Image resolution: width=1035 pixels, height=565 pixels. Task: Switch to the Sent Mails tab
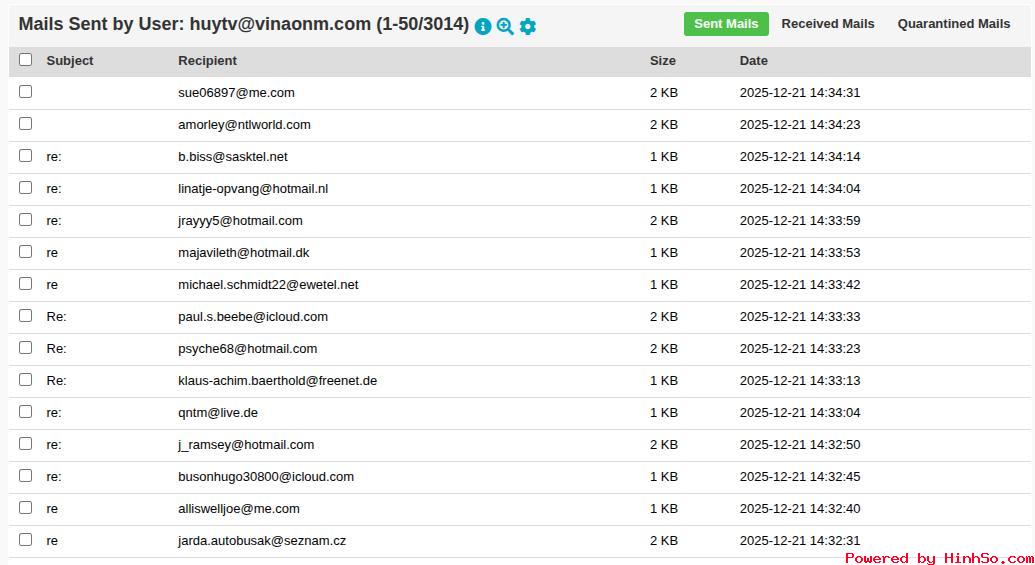click(x=726, y=24)
